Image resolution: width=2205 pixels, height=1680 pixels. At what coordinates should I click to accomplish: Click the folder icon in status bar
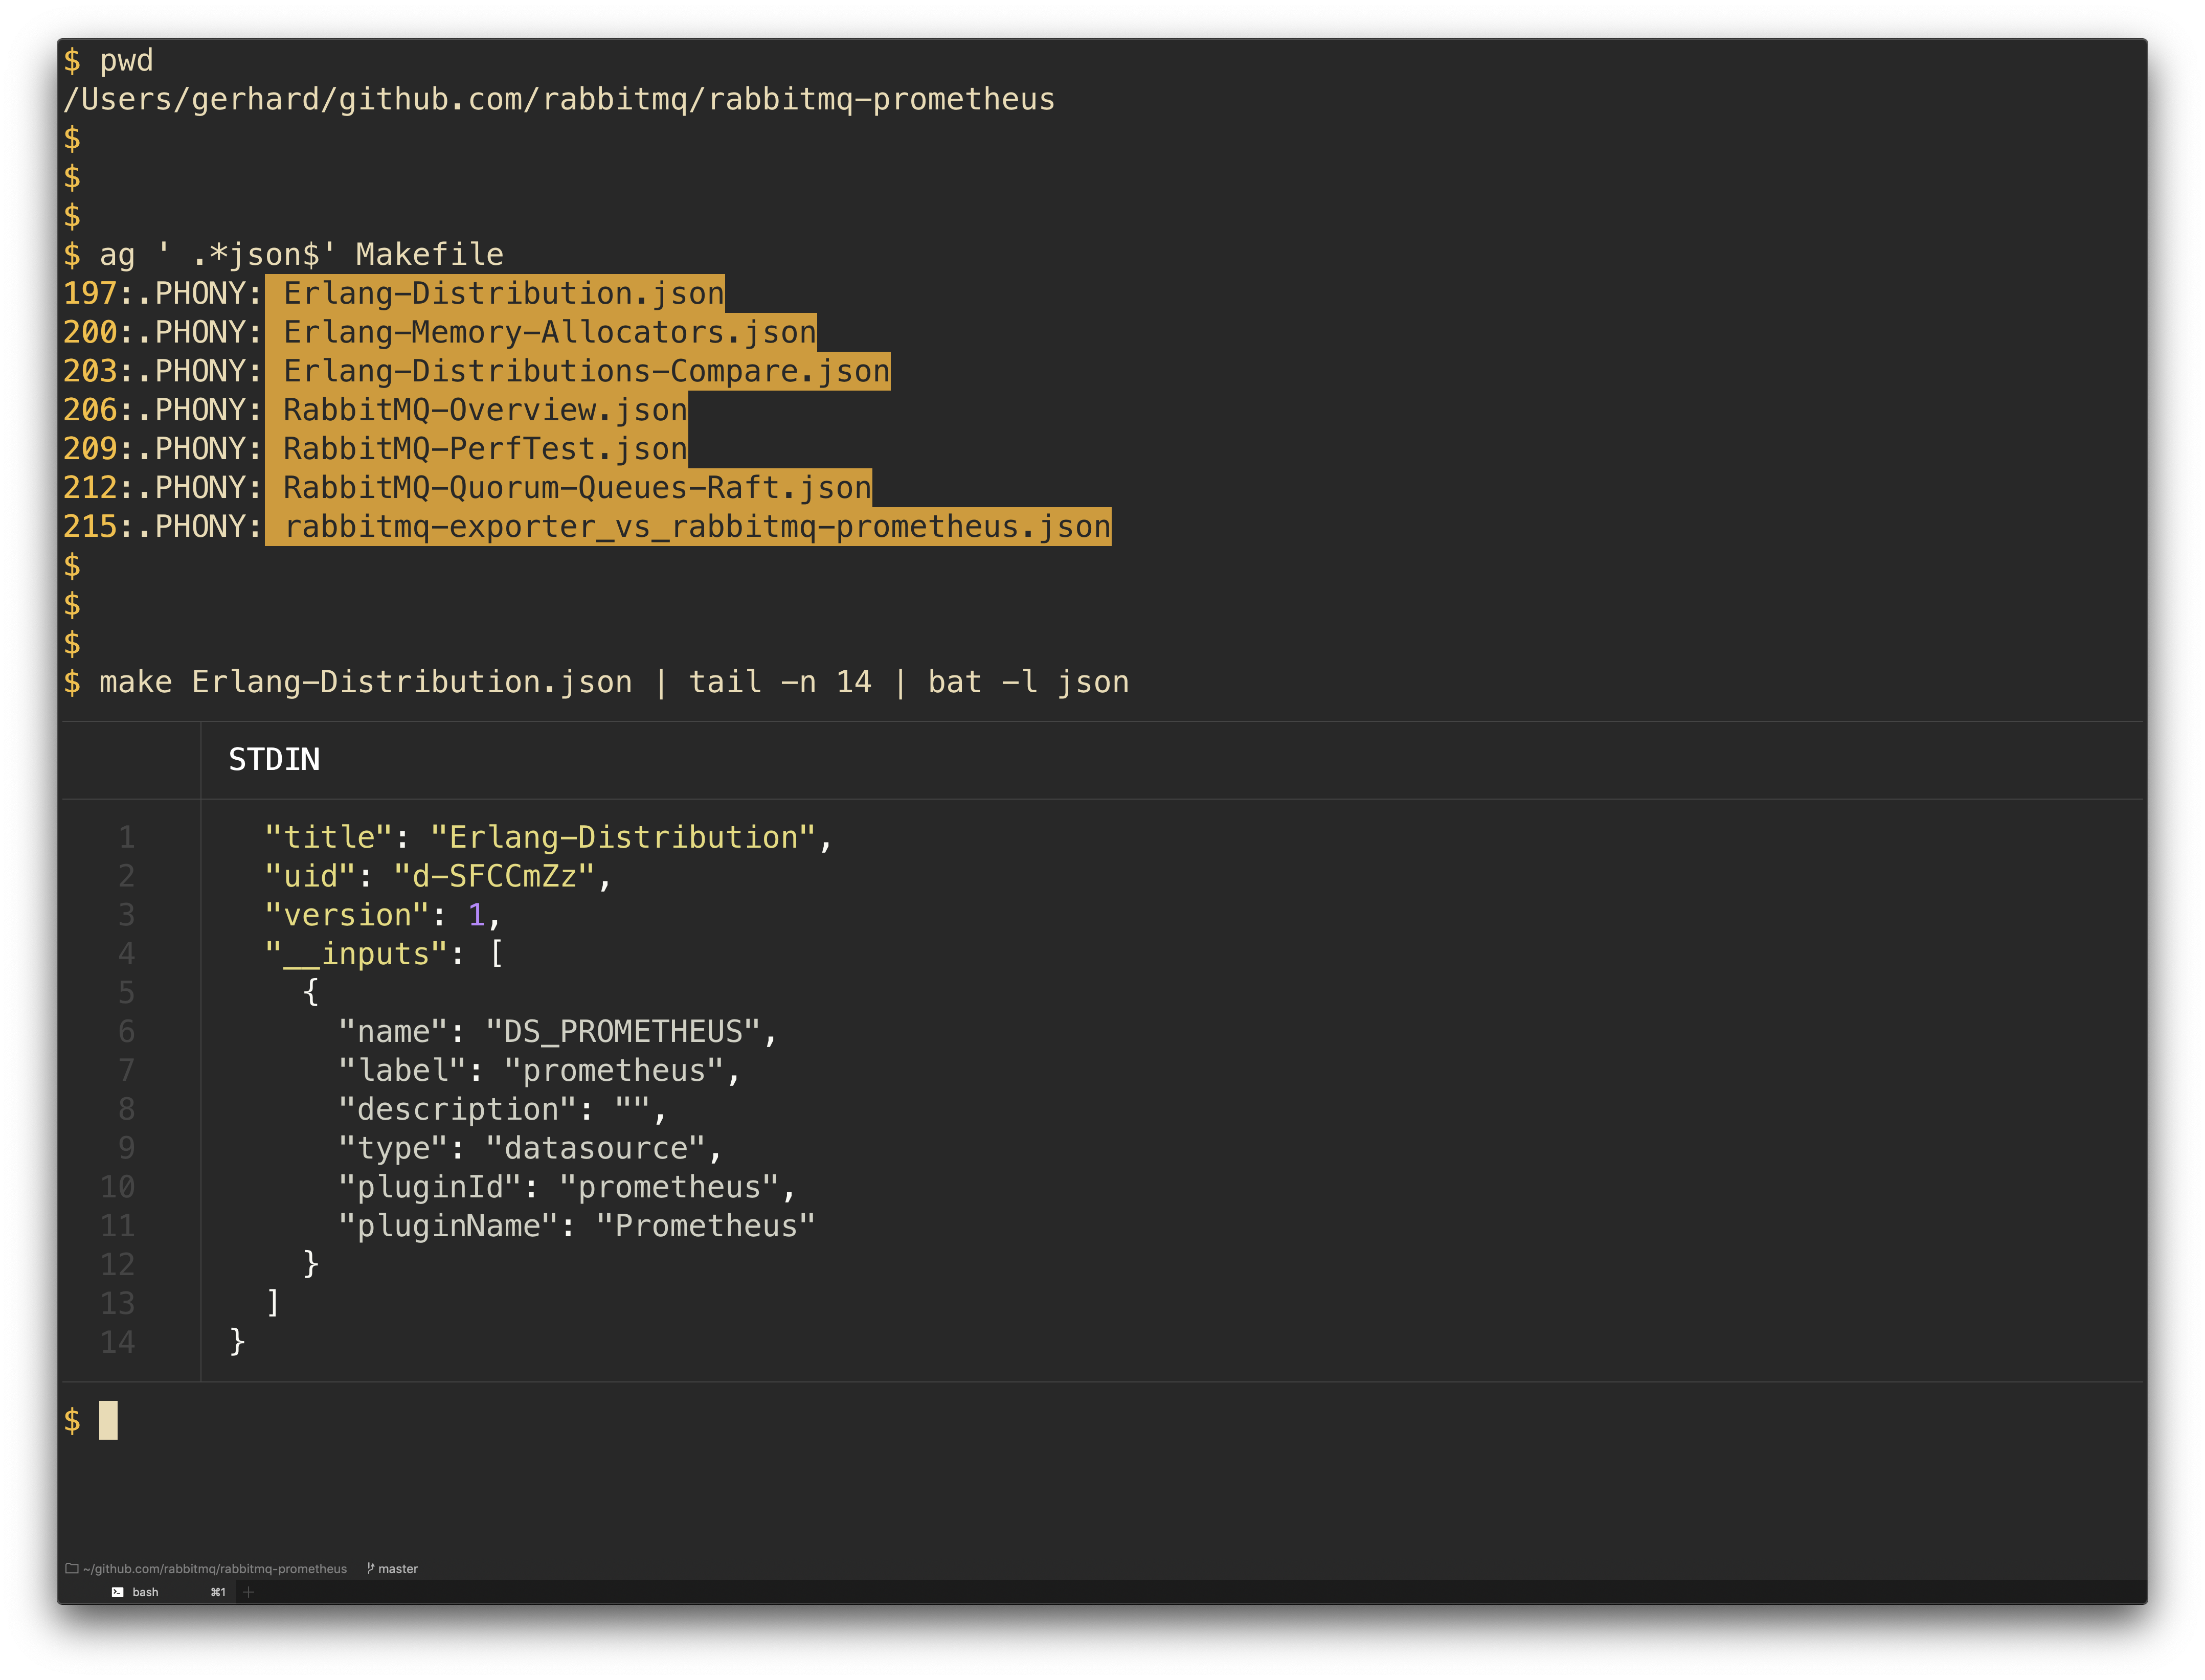tap(72, 1568)
